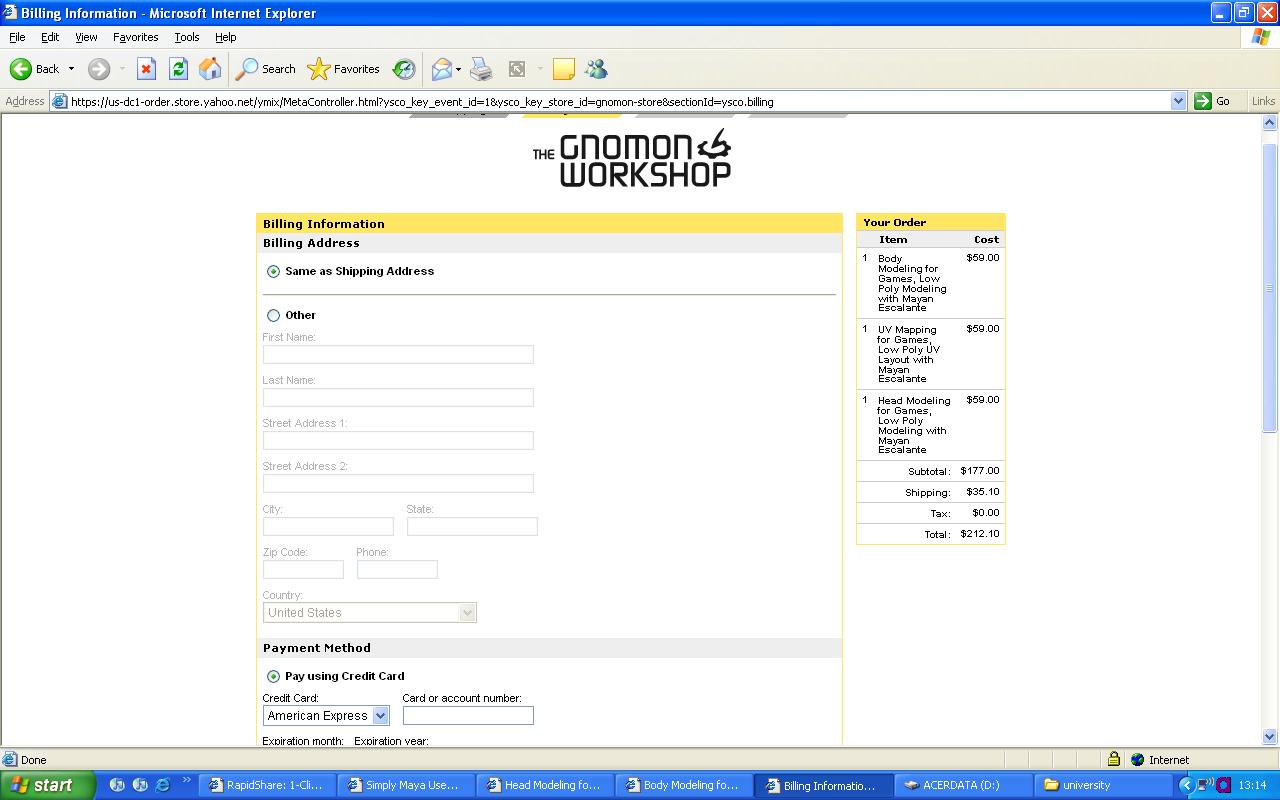
Task: Click the Total $212.10 amount
Action: tap(980, 534)
